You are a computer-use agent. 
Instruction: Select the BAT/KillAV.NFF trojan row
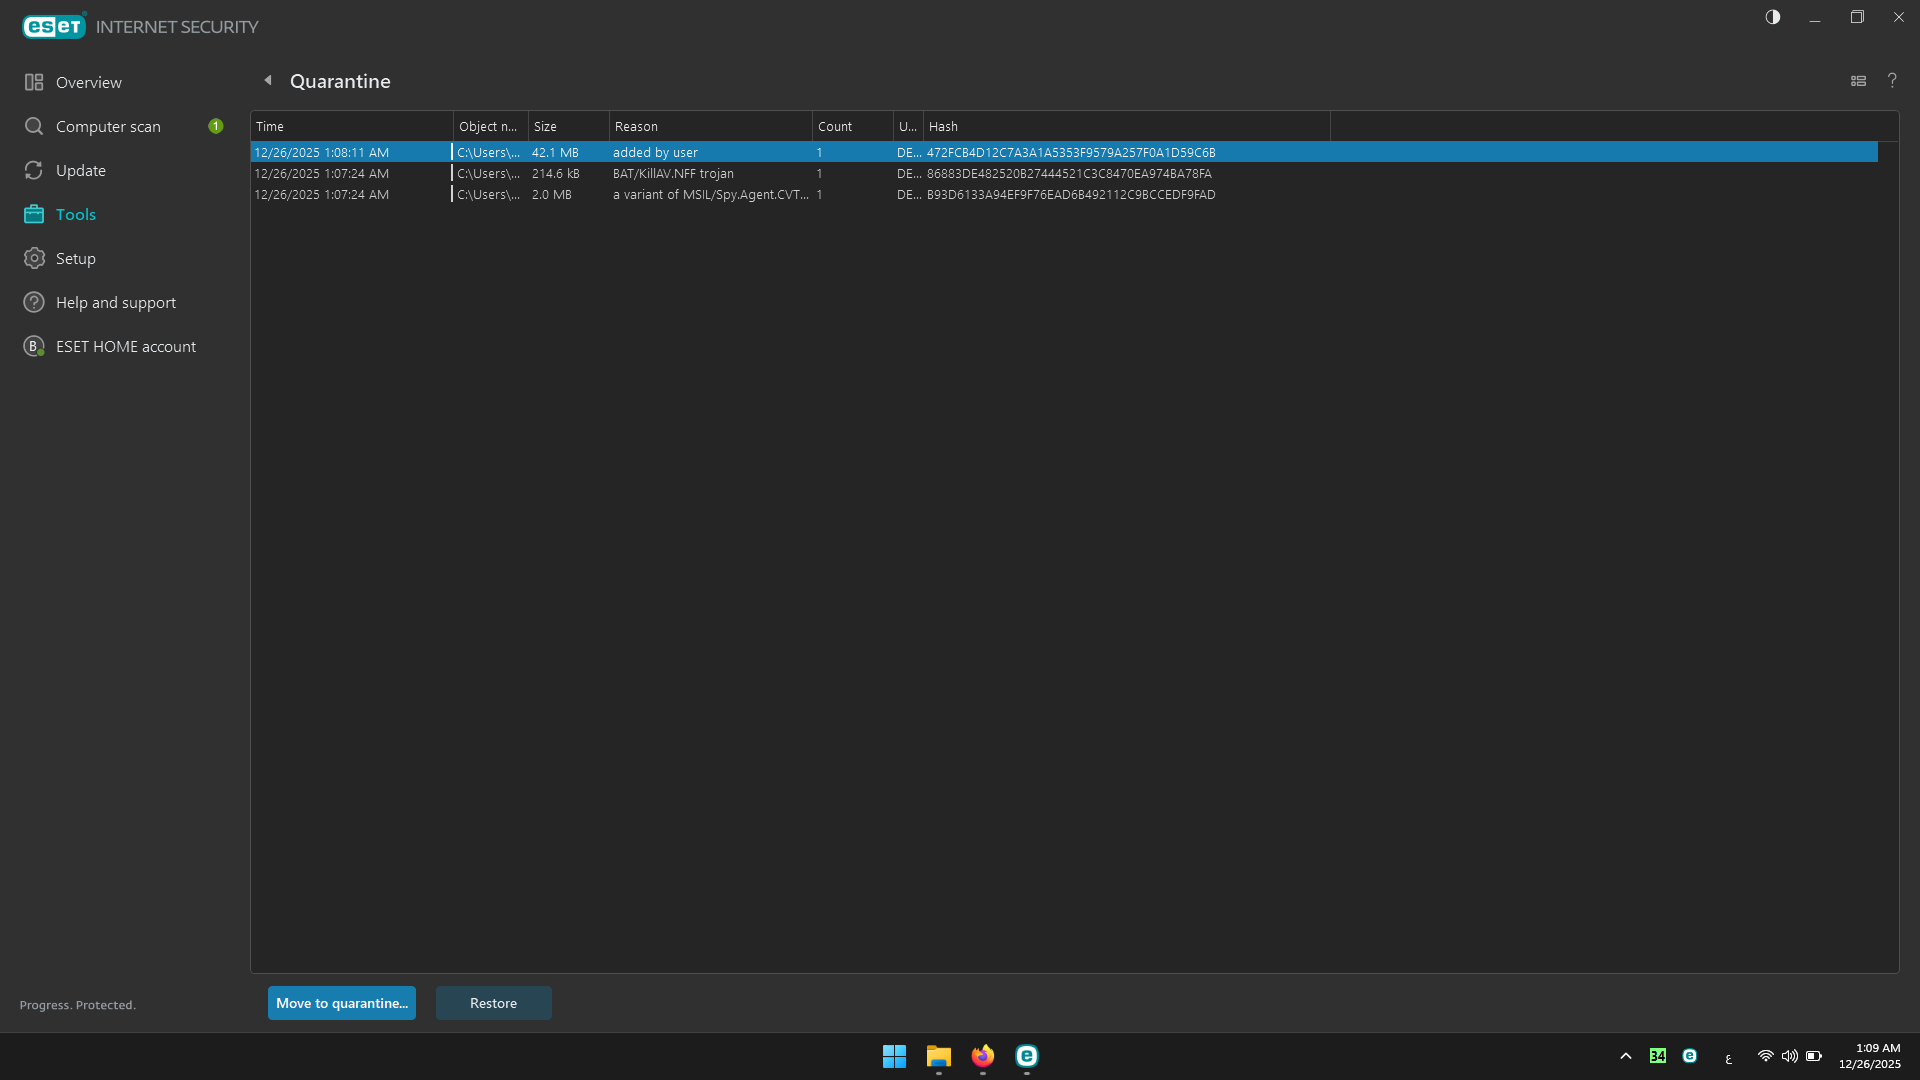coord(673,174)
